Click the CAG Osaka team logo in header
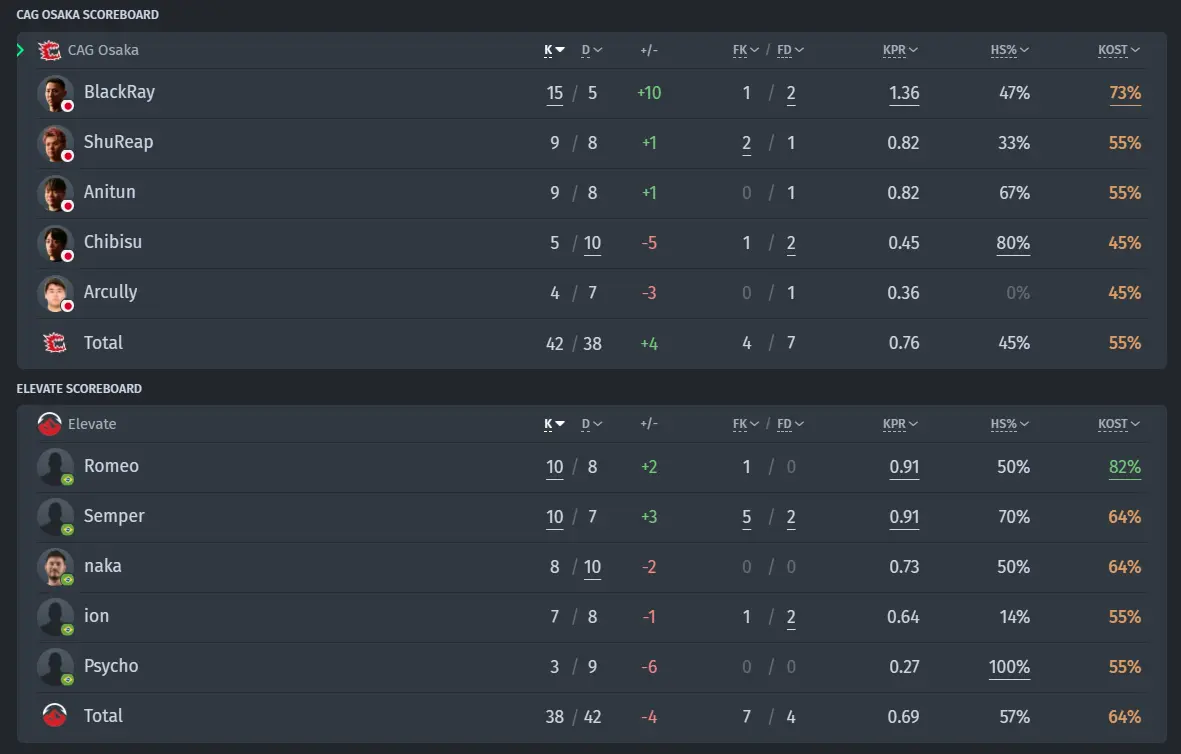 50,50
